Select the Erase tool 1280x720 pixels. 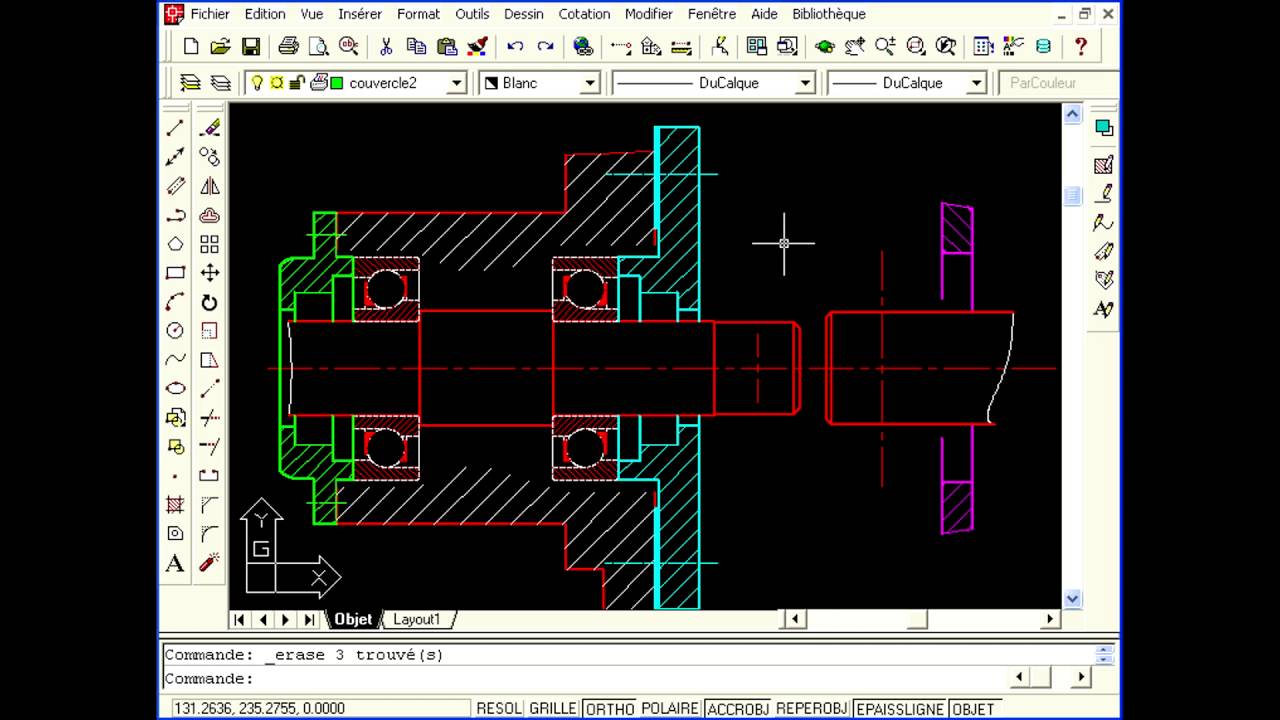[x=209, y=127]
